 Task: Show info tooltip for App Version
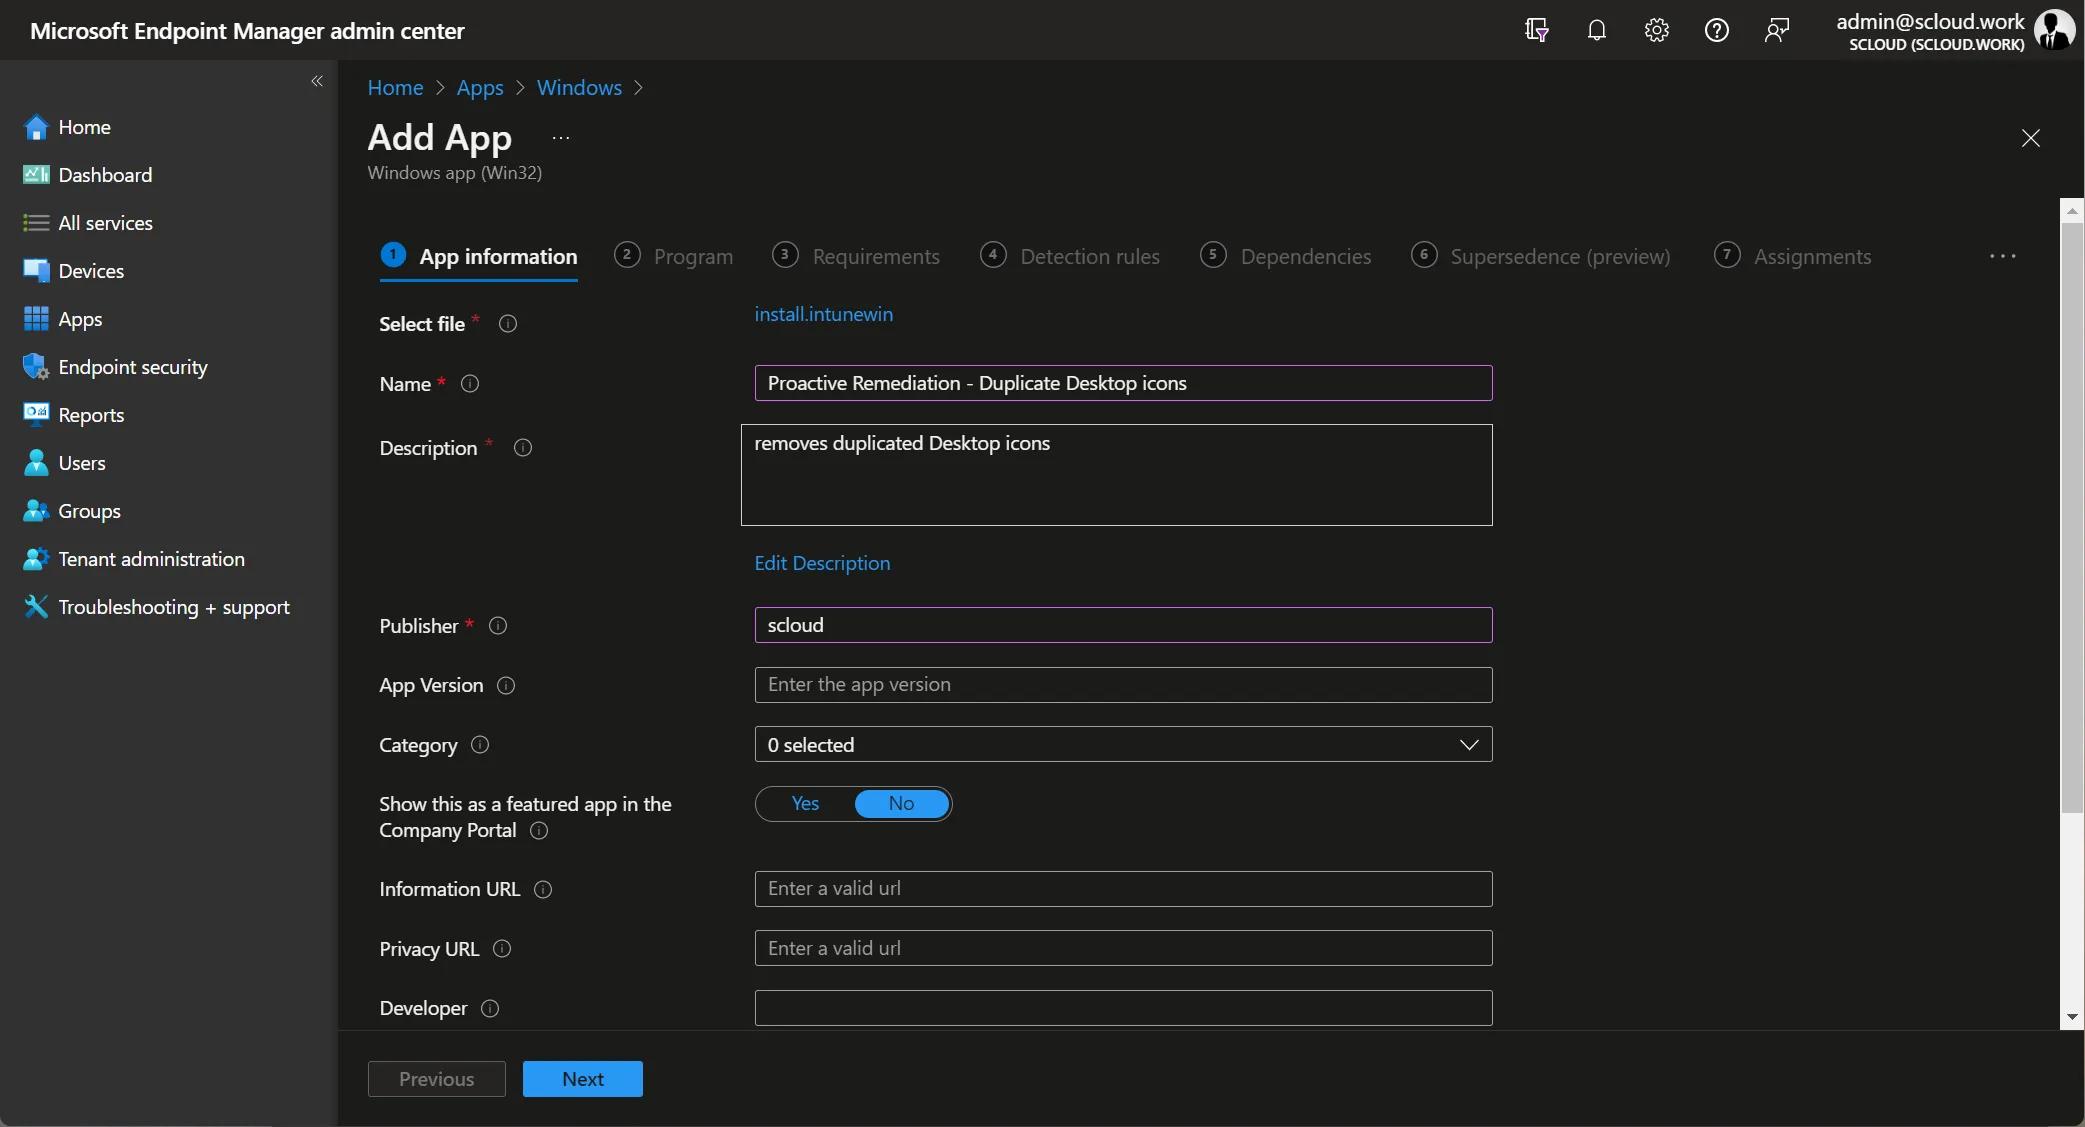[506, 686]
